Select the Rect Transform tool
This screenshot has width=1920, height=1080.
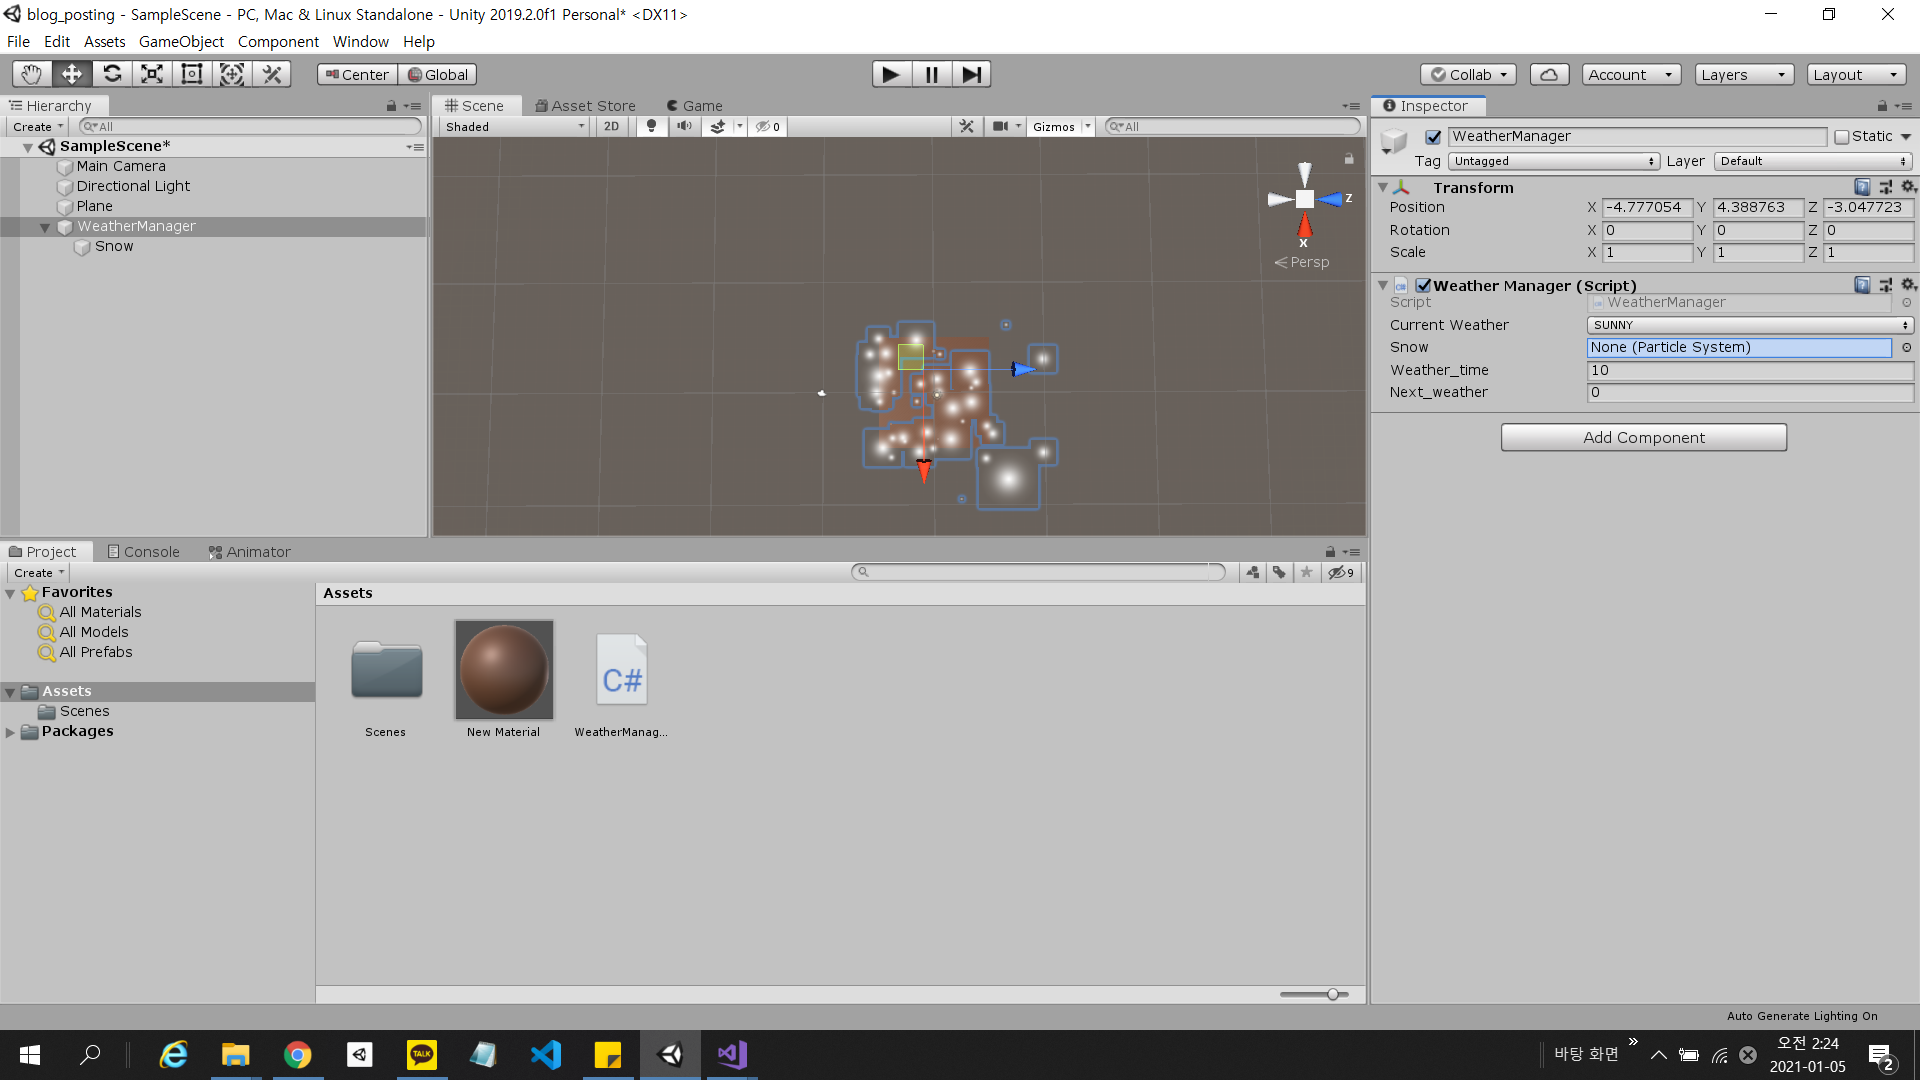(x=192, y=74)
